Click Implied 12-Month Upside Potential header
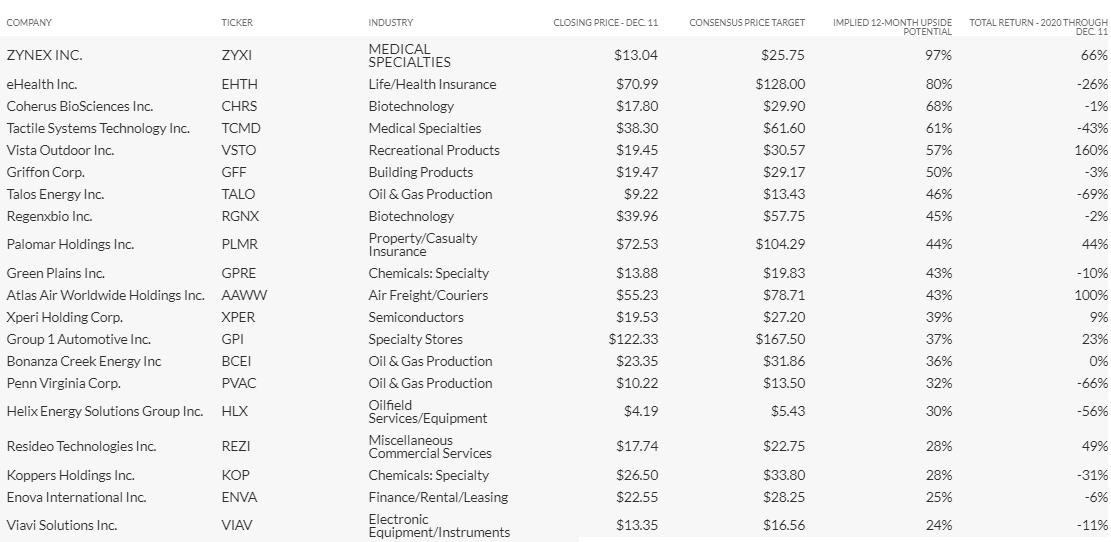 (x=892, y=27)
